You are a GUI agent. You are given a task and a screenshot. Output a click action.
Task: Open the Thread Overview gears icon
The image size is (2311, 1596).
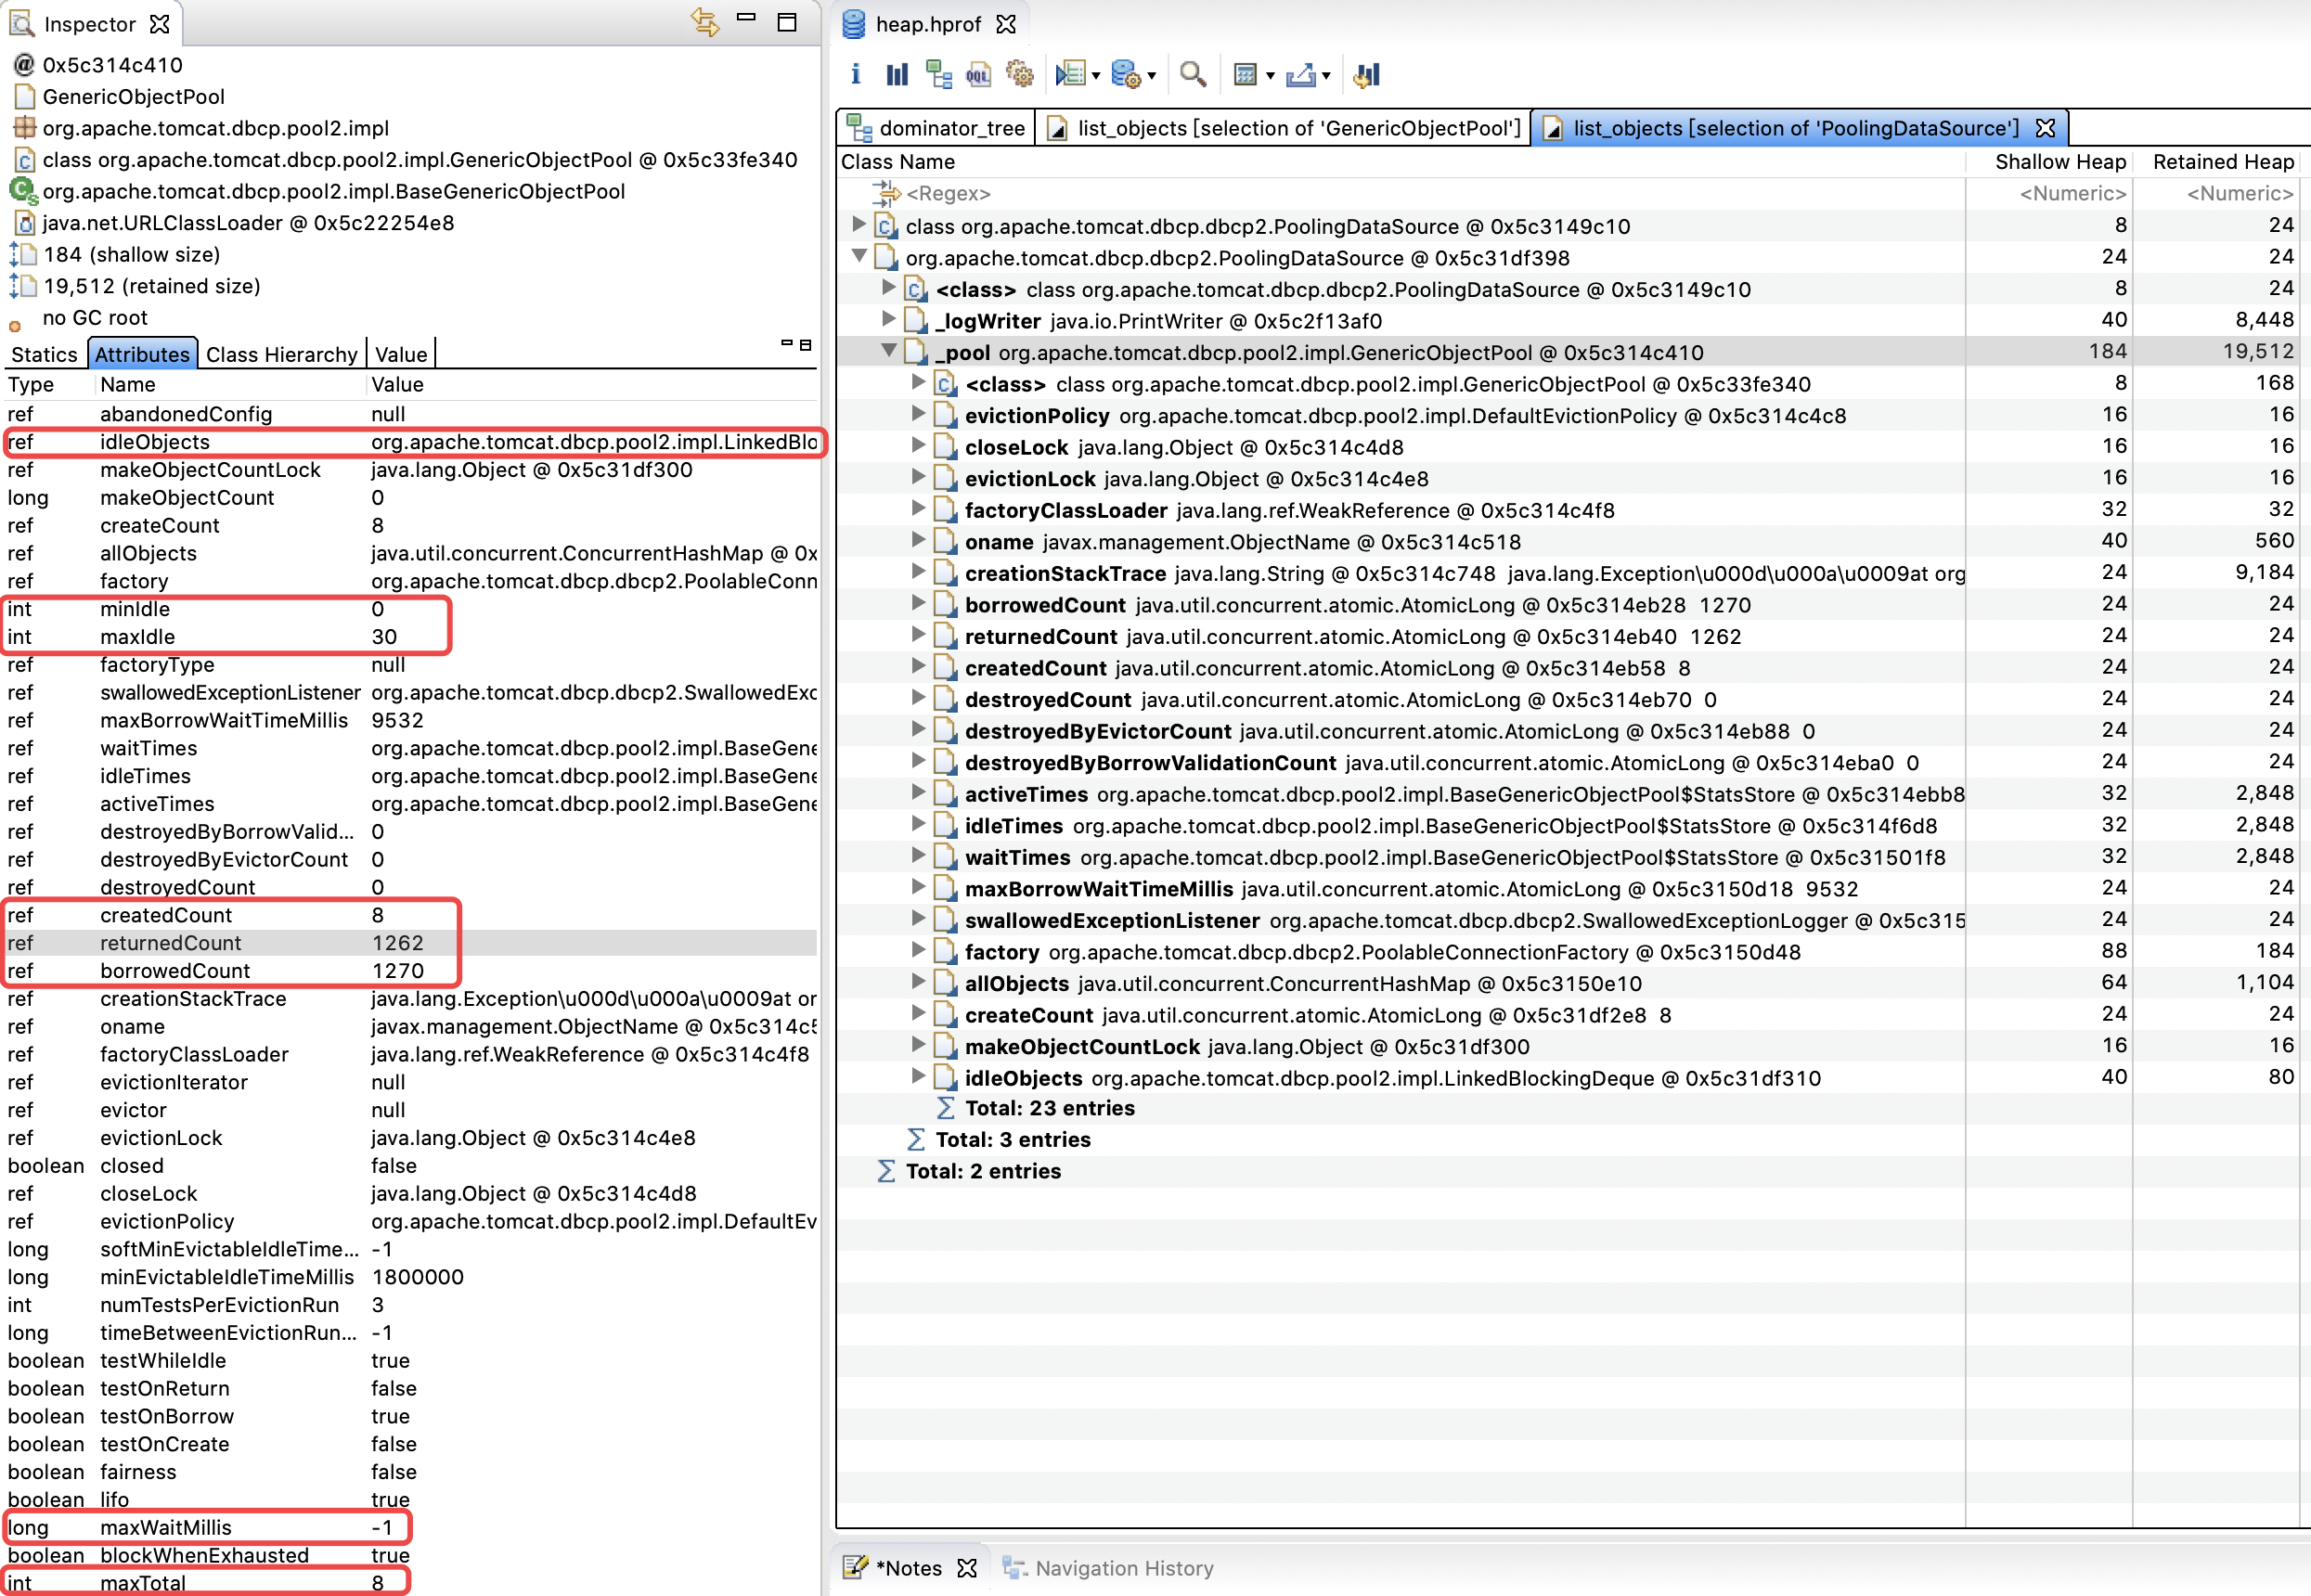(1019, 74)
